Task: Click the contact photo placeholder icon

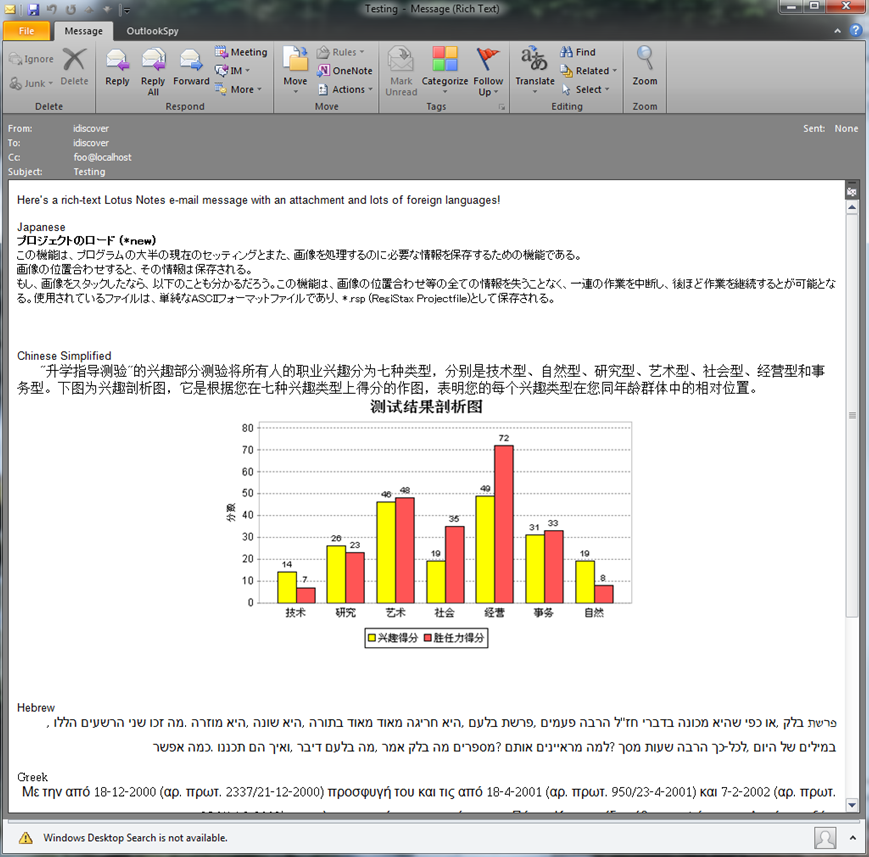Action: (x=825, y=838)
